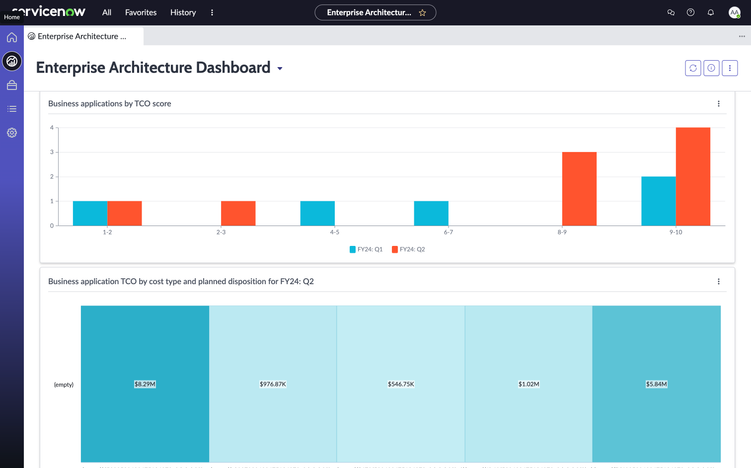Open the notifications bell icon
Screen dimensions: 751x468
point(711,12)
